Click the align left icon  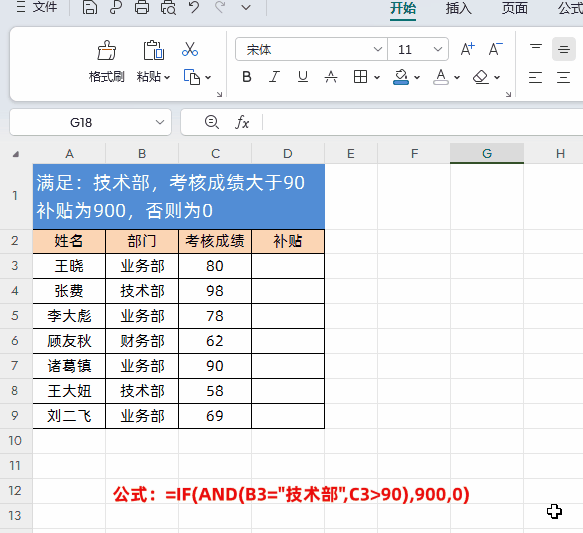[535, 77]
